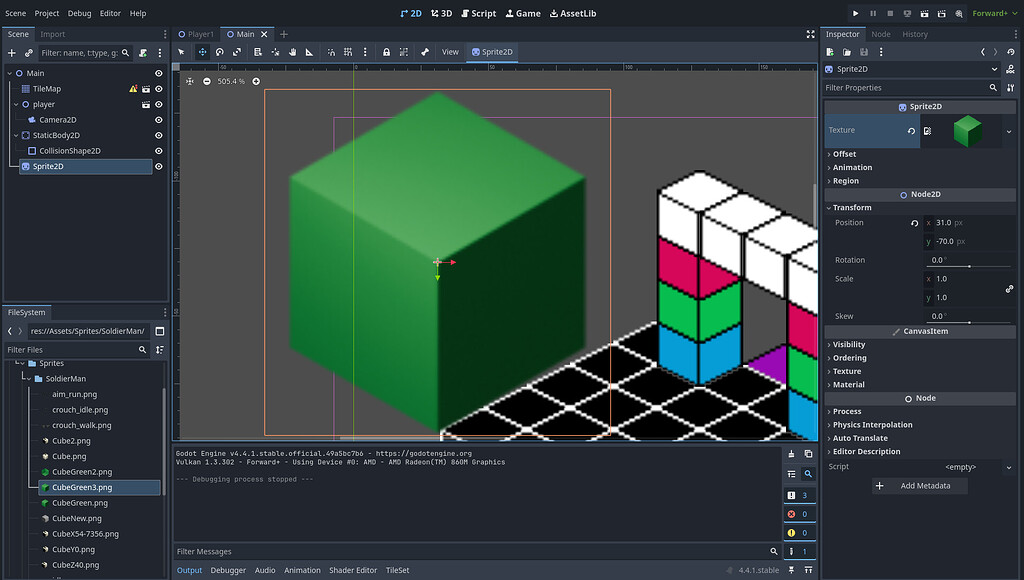The image size is (1024, 580).
Task: Enable the lock selected node icon
Action: coord(386,52)
